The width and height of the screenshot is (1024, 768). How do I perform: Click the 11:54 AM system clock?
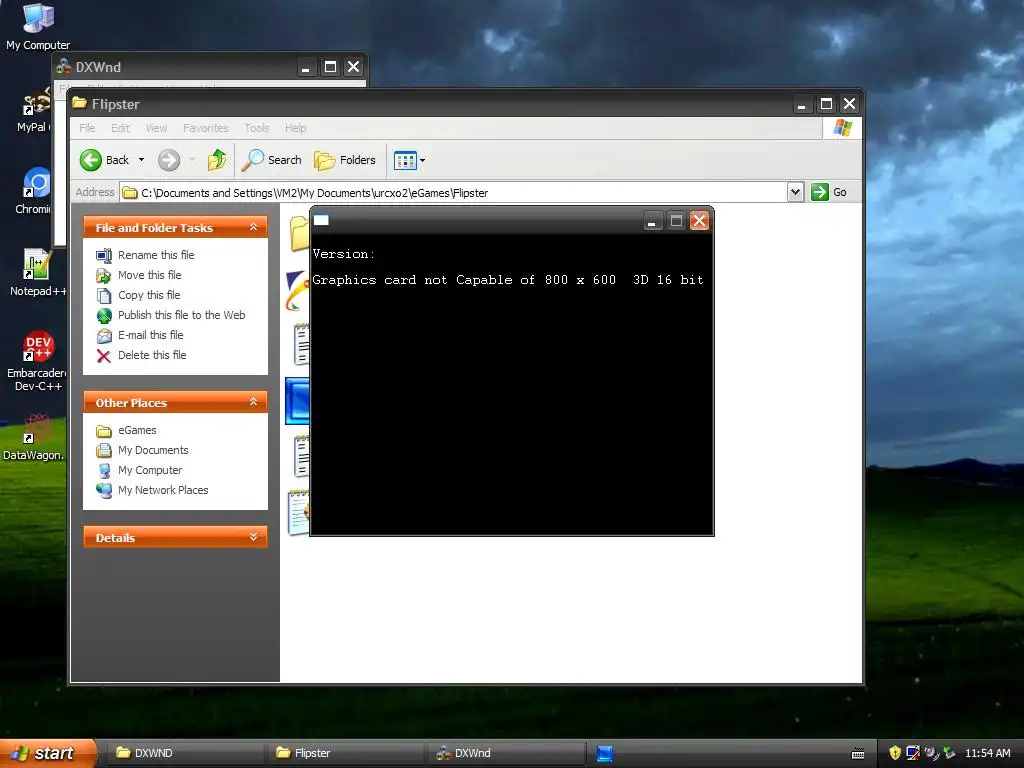click(987, 753)
